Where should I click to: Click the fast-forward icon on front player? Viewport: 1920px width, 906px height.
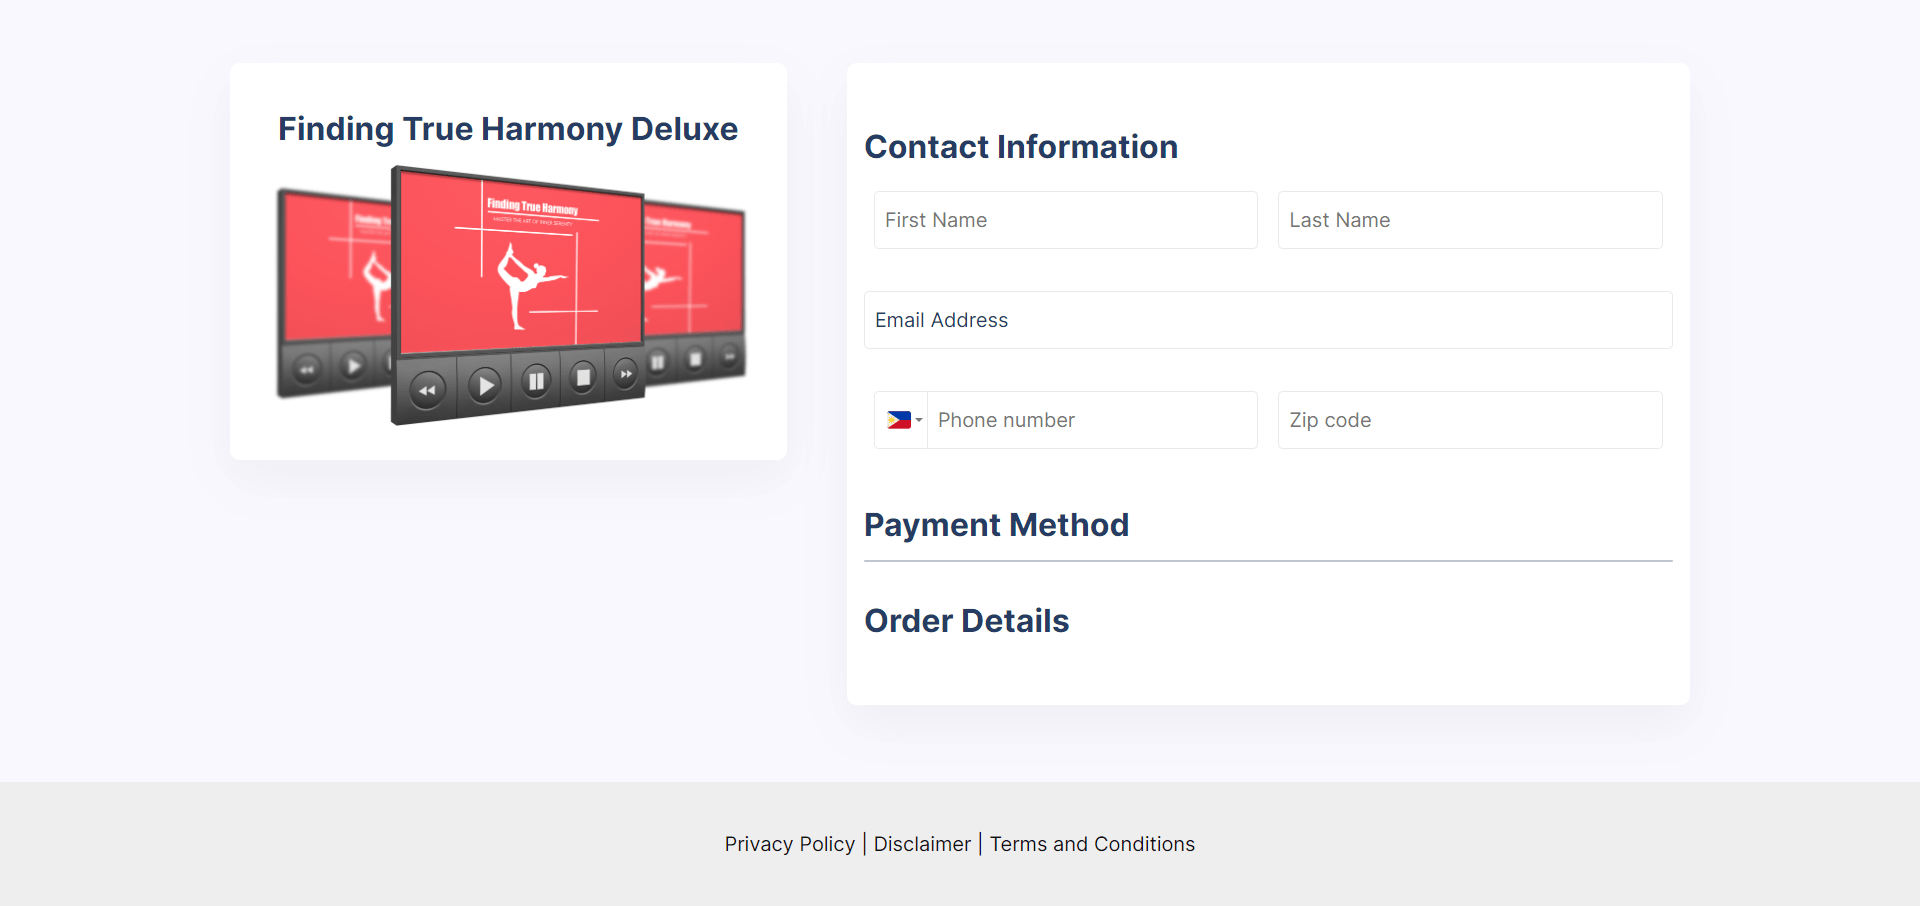coord(626,374)
